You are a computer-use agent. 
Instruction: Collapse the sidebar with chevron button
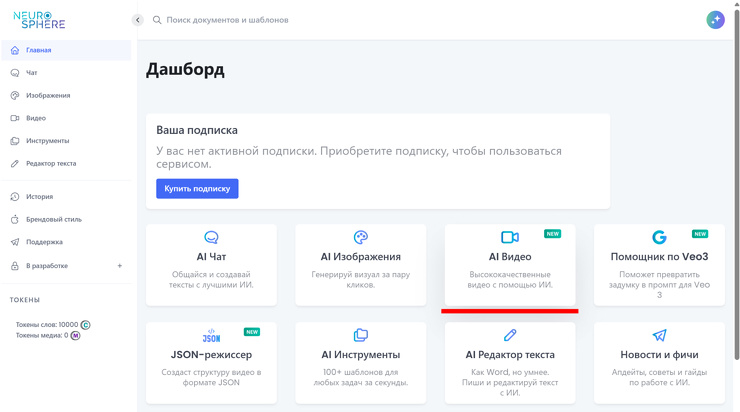[x=138, y=20]
